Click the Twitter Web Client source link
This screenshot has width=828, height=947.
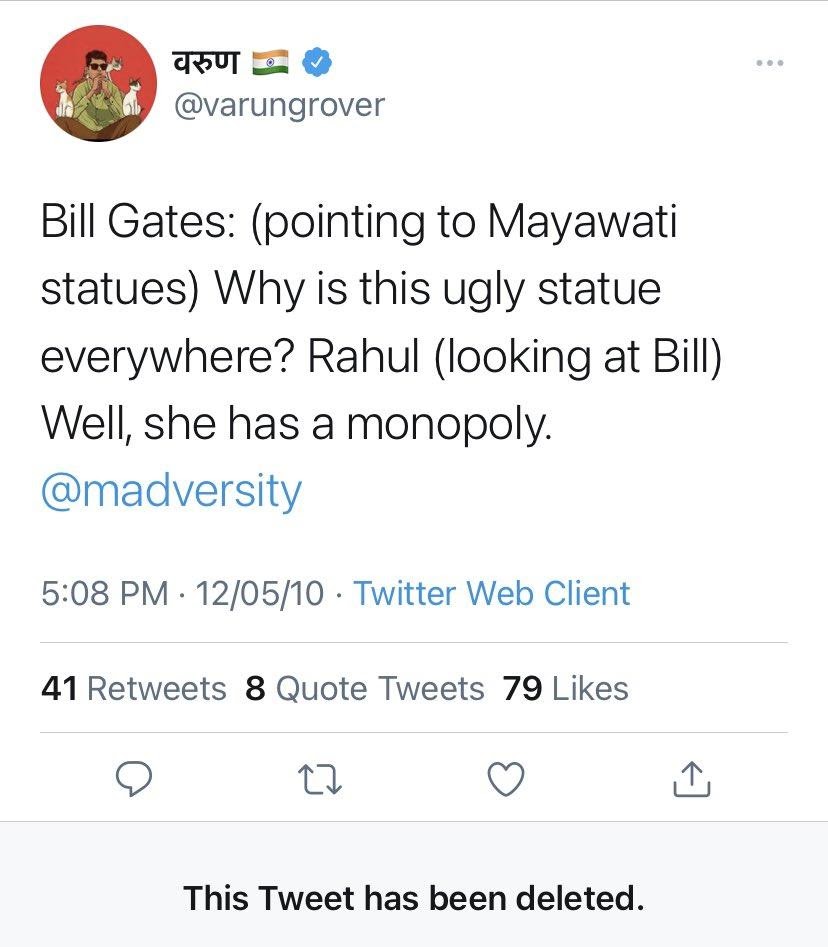491,593
